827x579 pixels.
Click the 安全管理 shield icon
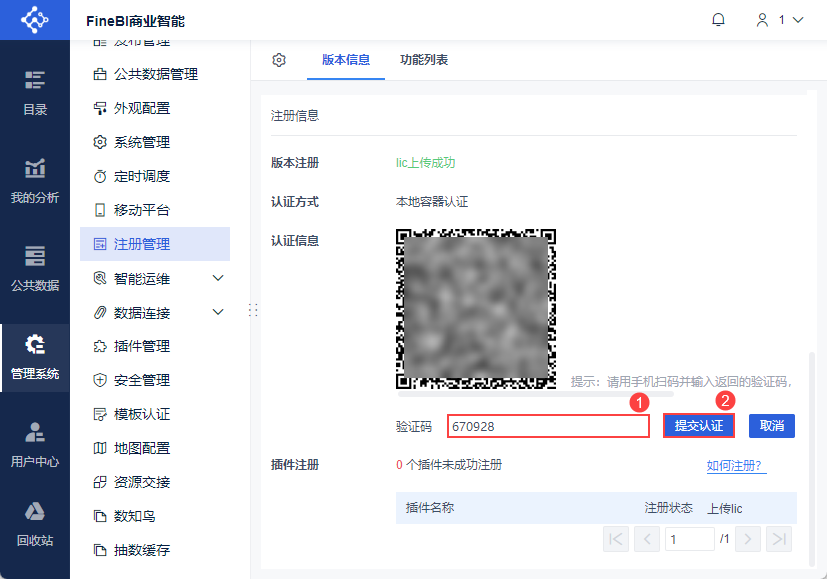pyautogui.click(x=100, y=380)
